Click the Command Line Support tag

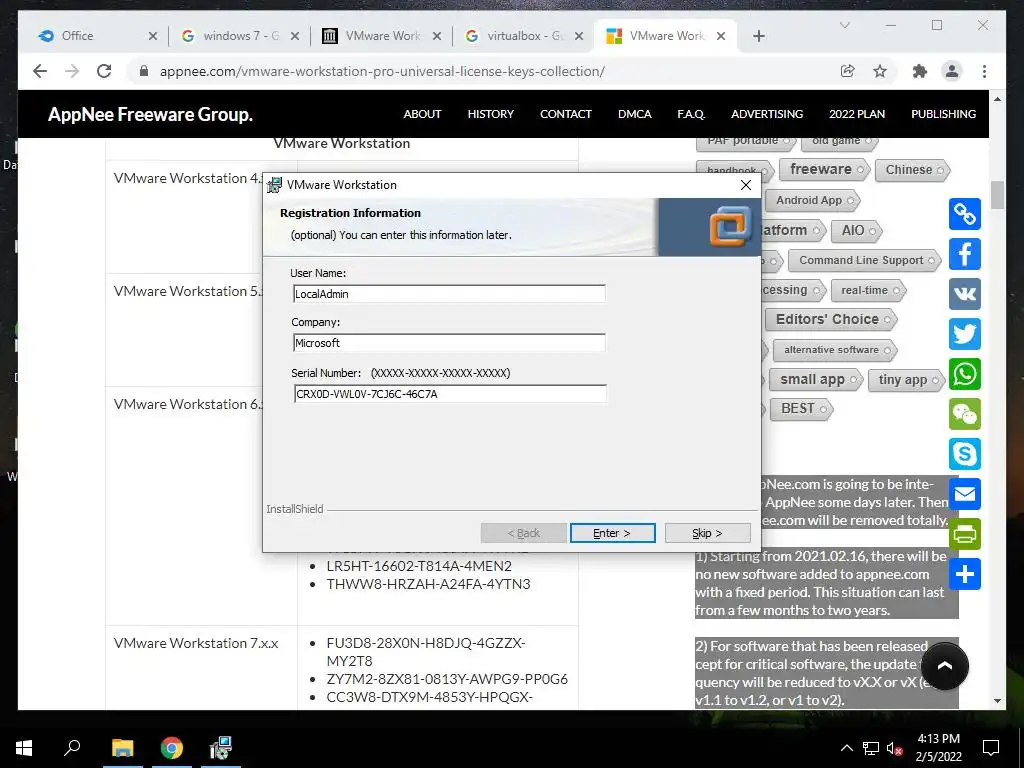click(865, 261)
